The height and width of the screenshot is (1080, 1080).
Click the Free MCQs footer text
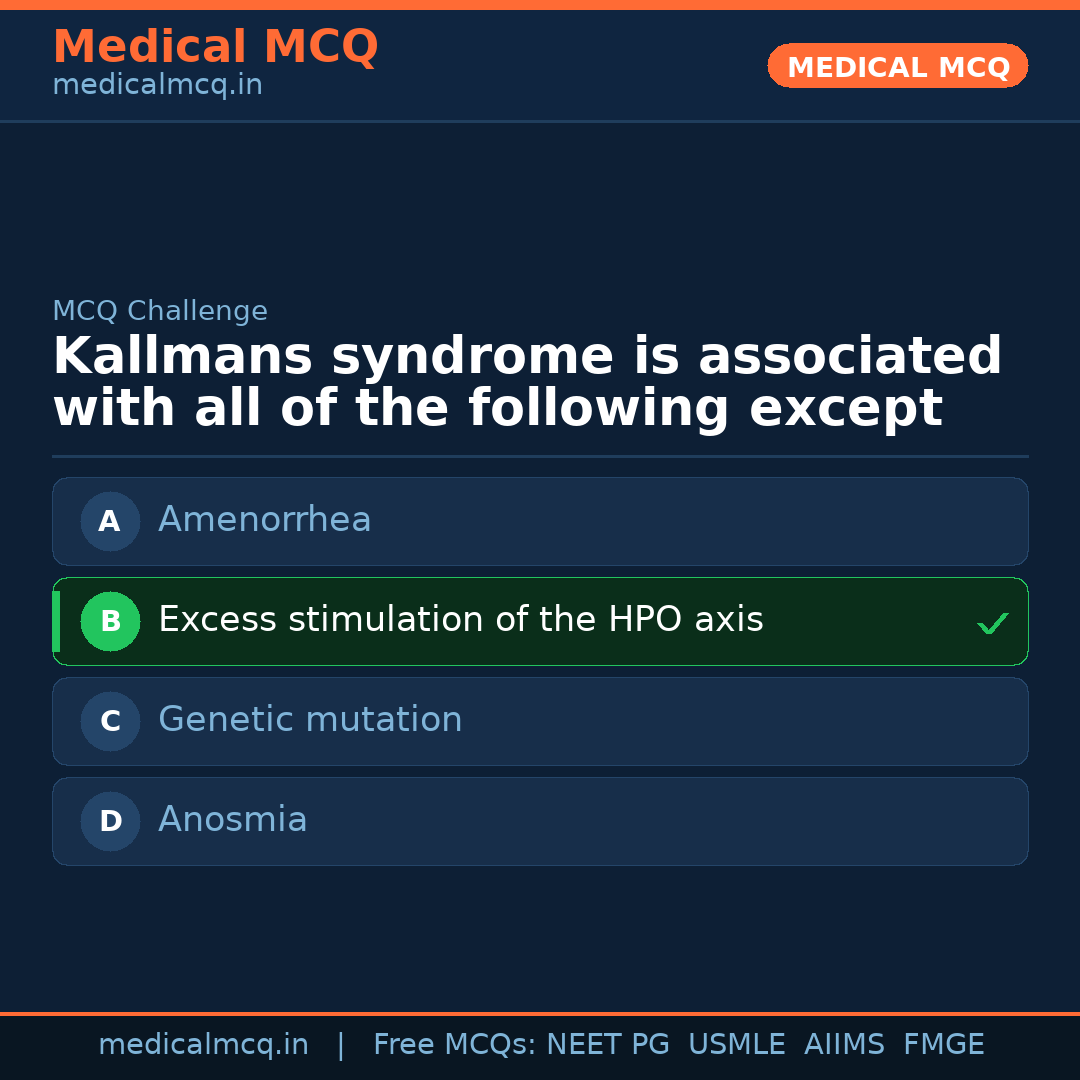455,1045
